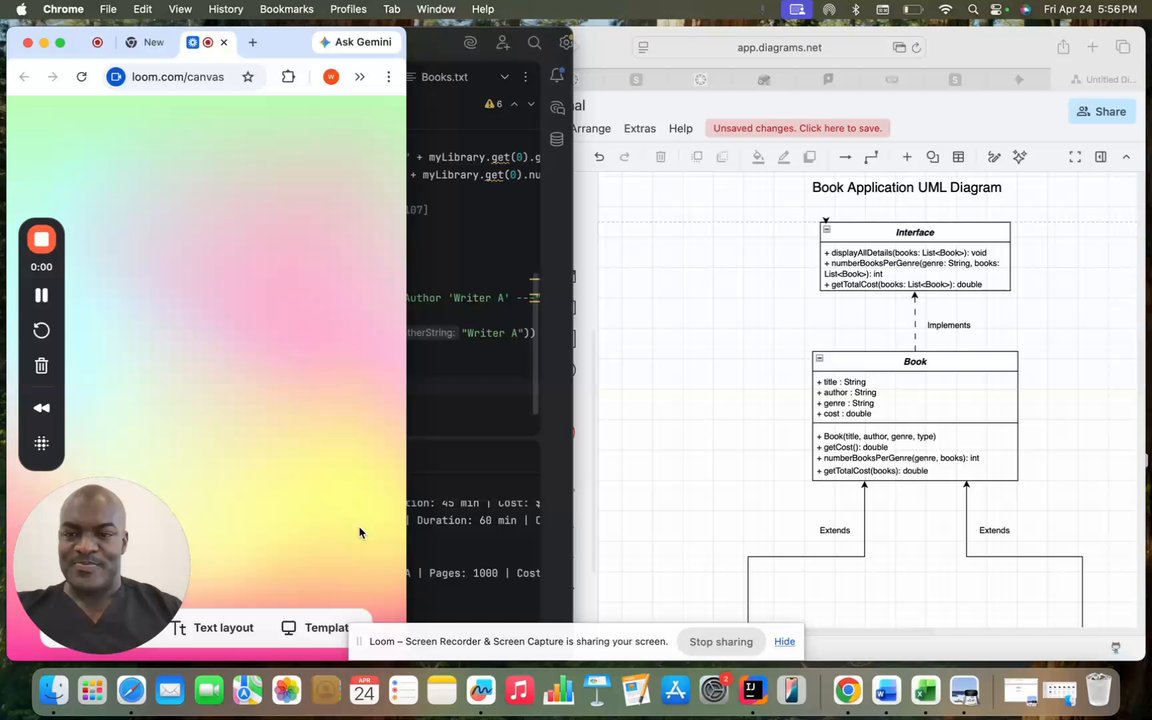Click the Share button in diagrams.net

pyautogui.click(x=1101, y=112)
